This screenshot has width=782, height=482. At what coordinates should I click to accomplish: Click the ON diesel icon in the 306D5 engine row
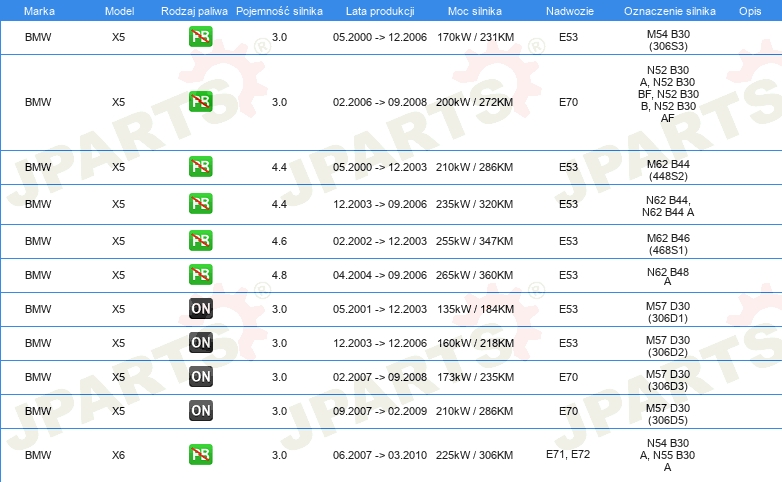[x=200, y=411]
